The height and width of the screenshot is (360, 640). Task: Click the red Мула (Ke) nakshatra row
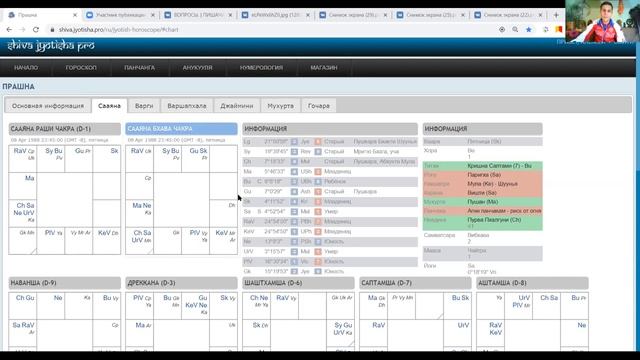point(482,184)
